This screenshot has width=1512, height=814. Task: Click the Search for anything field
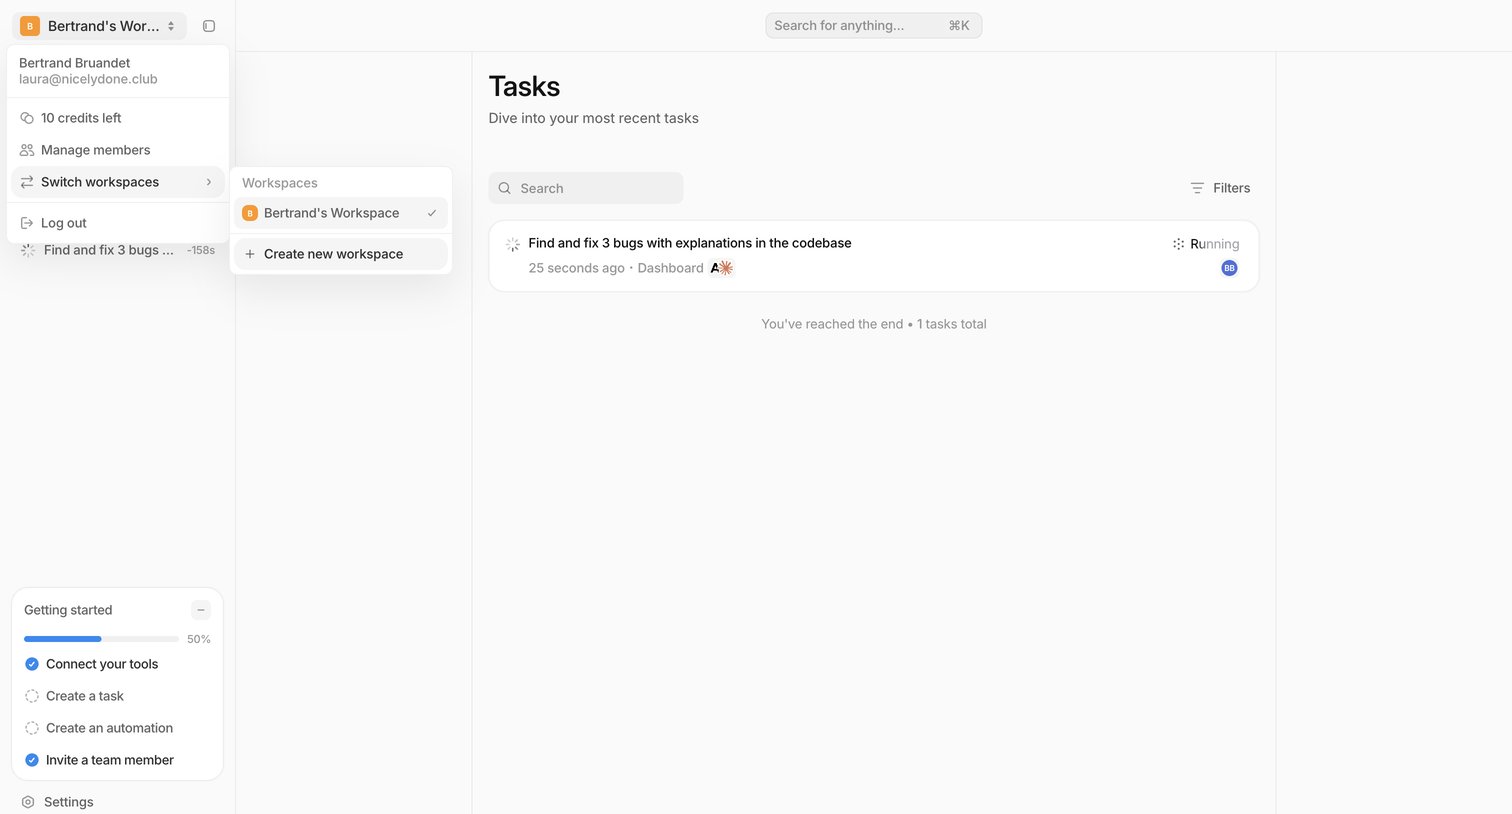(x=874, y=26)
